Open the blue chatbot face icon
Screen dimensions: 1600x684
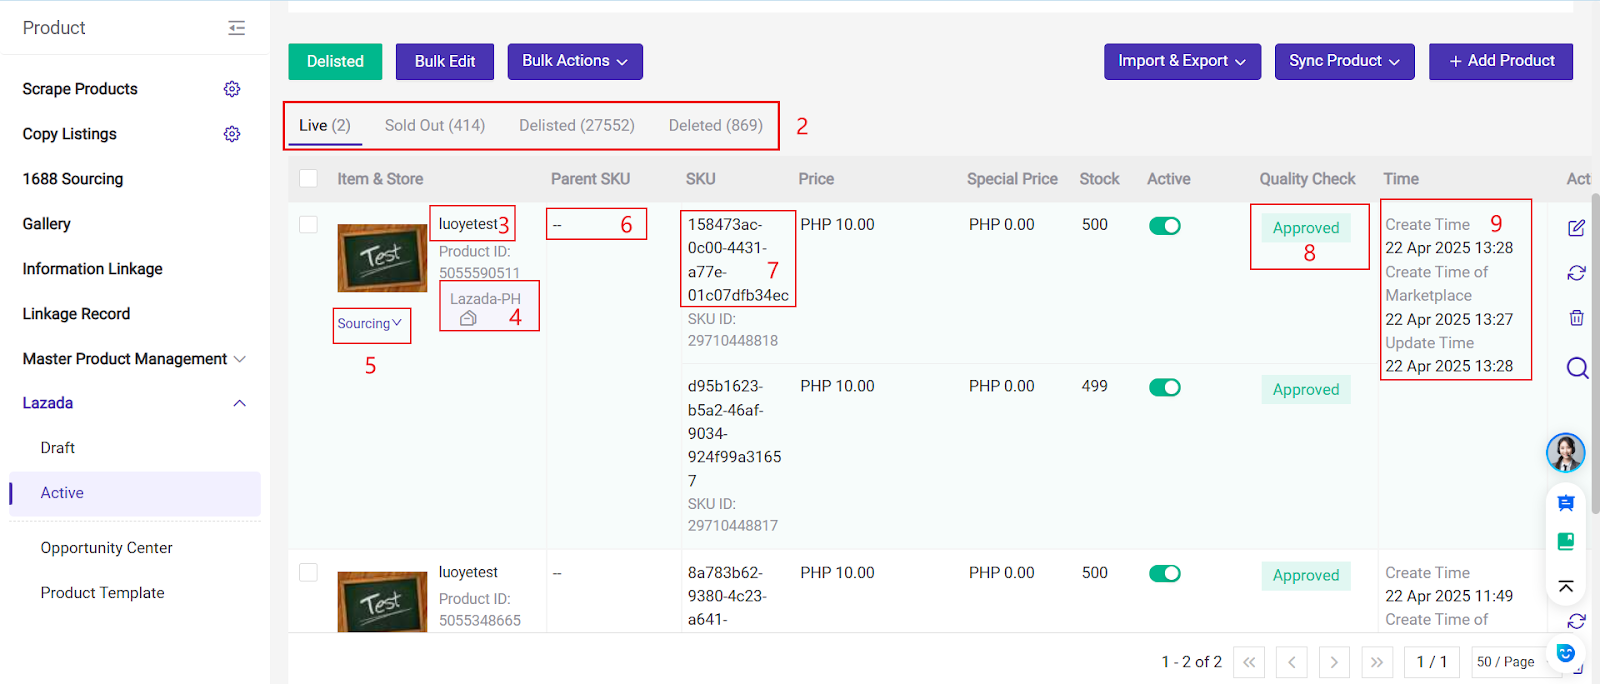[x=1566, y=653]
